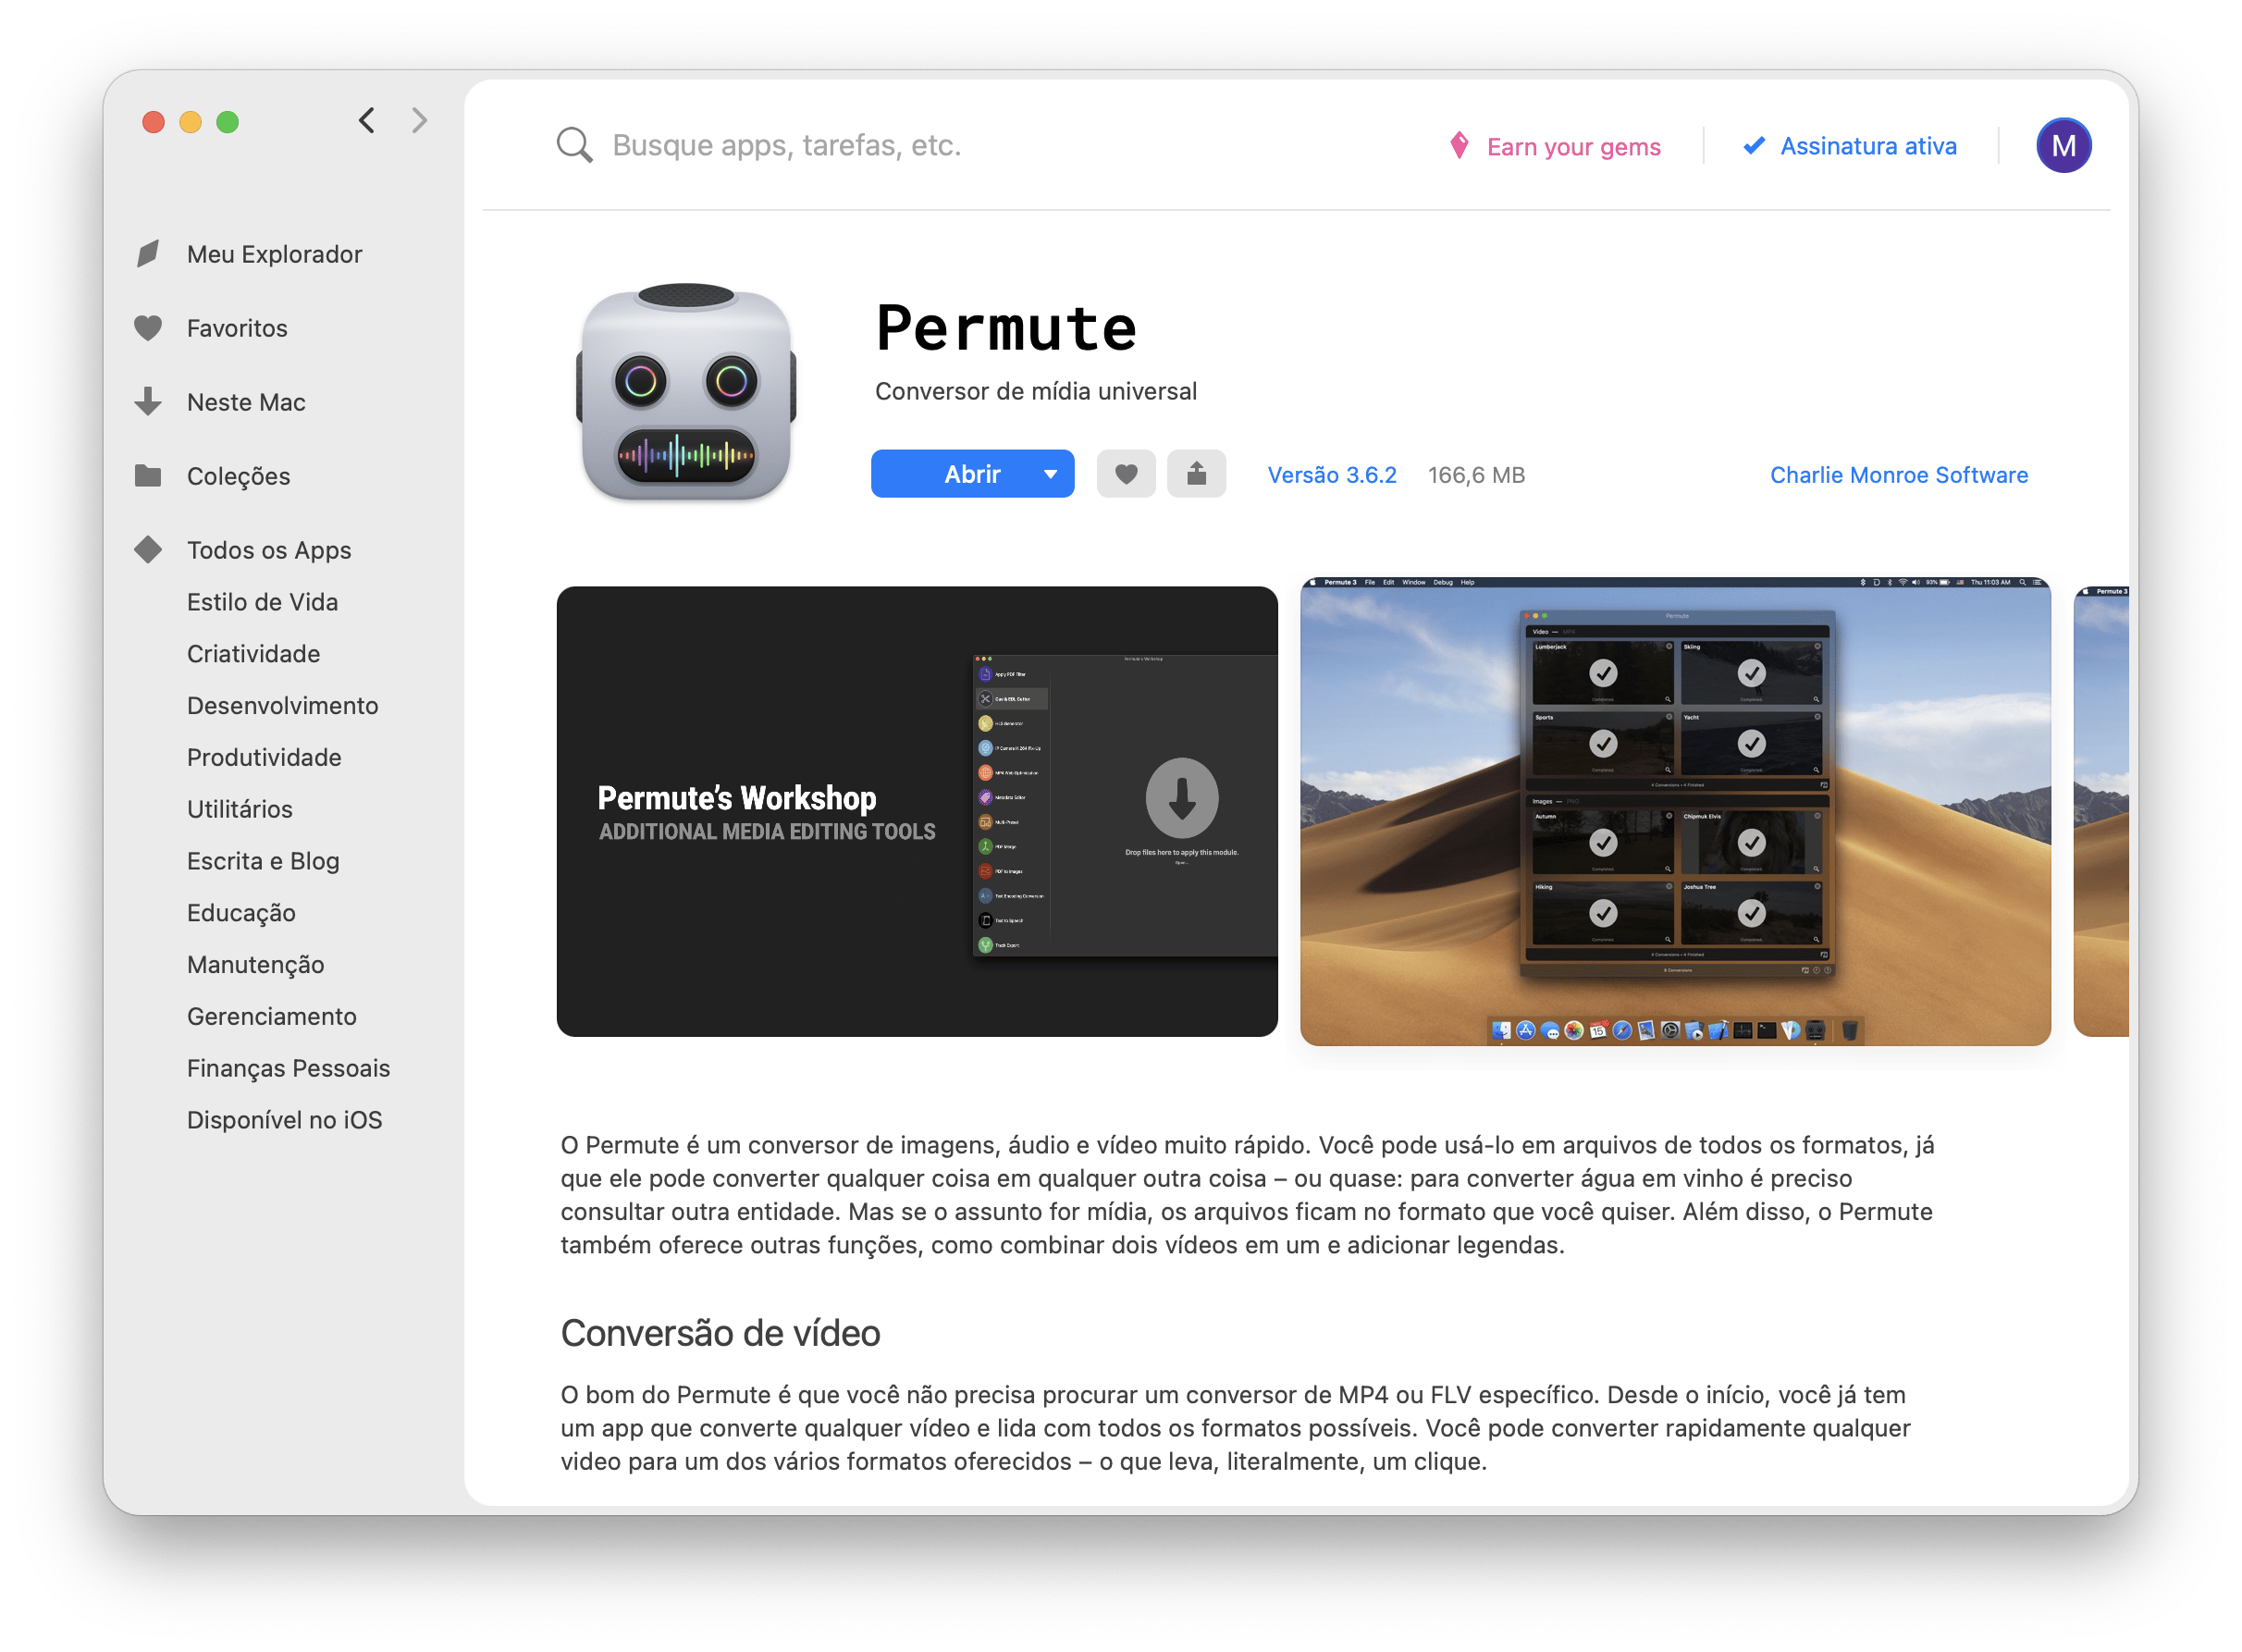2242x1652 pixels.
Task: Click the 'Conversor de mídia universal' subtitle
Action: click(x=1036, y=391)
